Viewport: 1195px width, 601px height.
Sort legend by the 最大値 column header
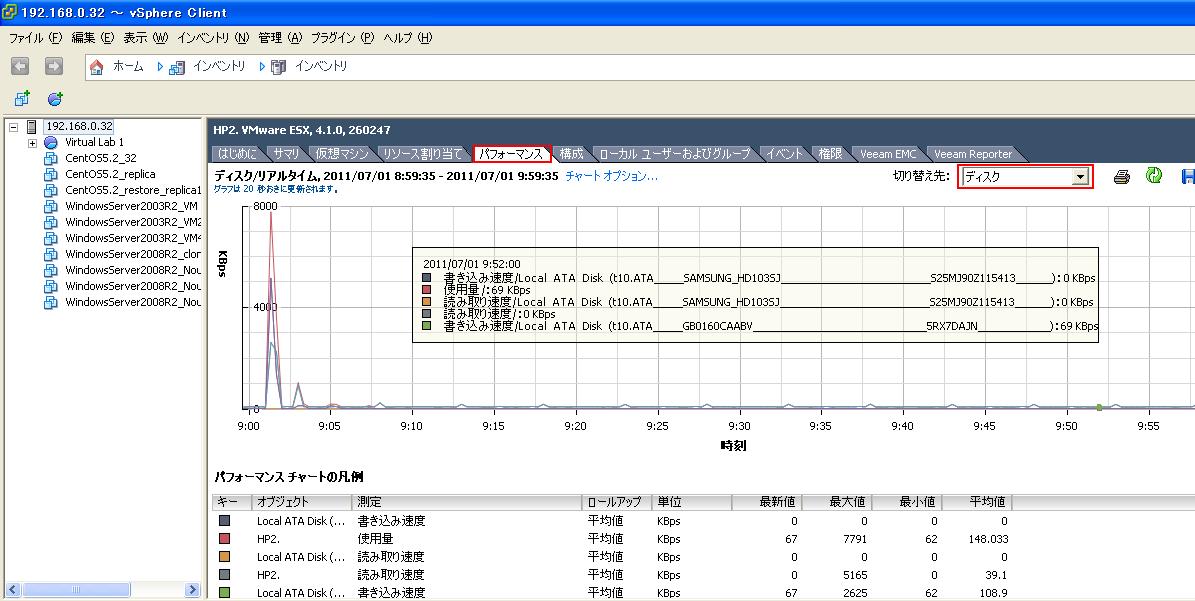click(x=837, y=502)
